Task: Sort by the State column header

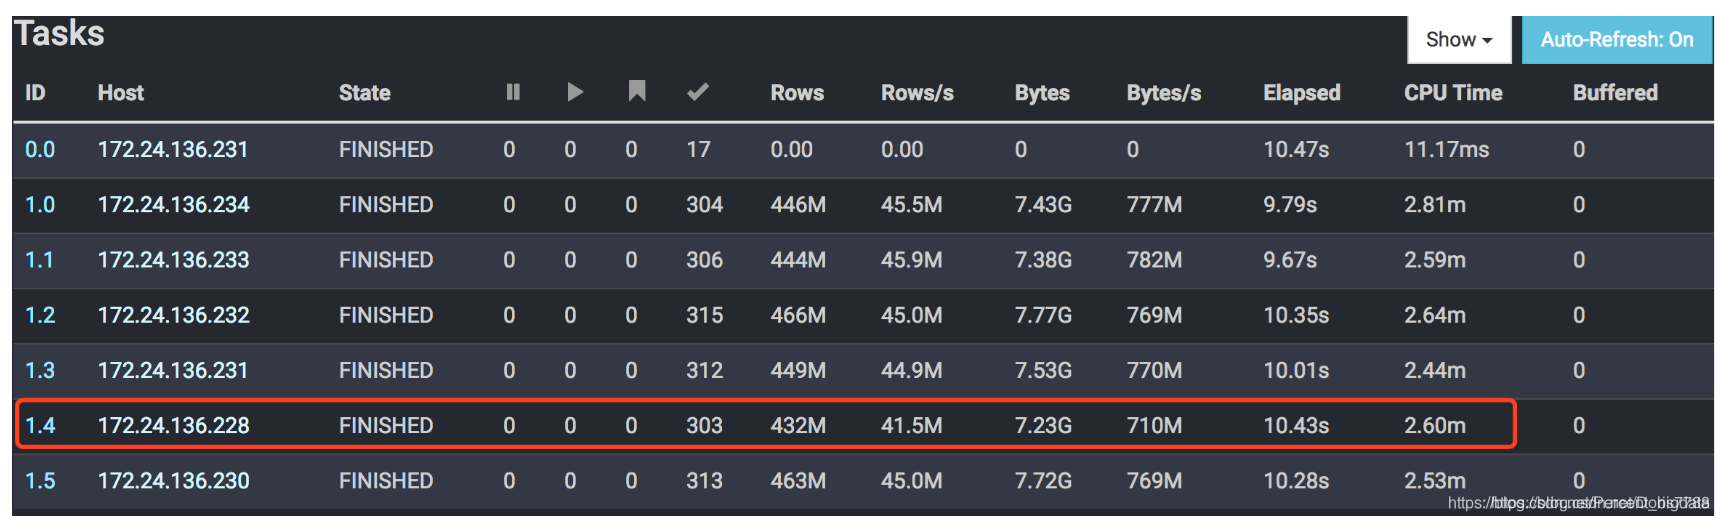Action: click(x=364, y=93)
